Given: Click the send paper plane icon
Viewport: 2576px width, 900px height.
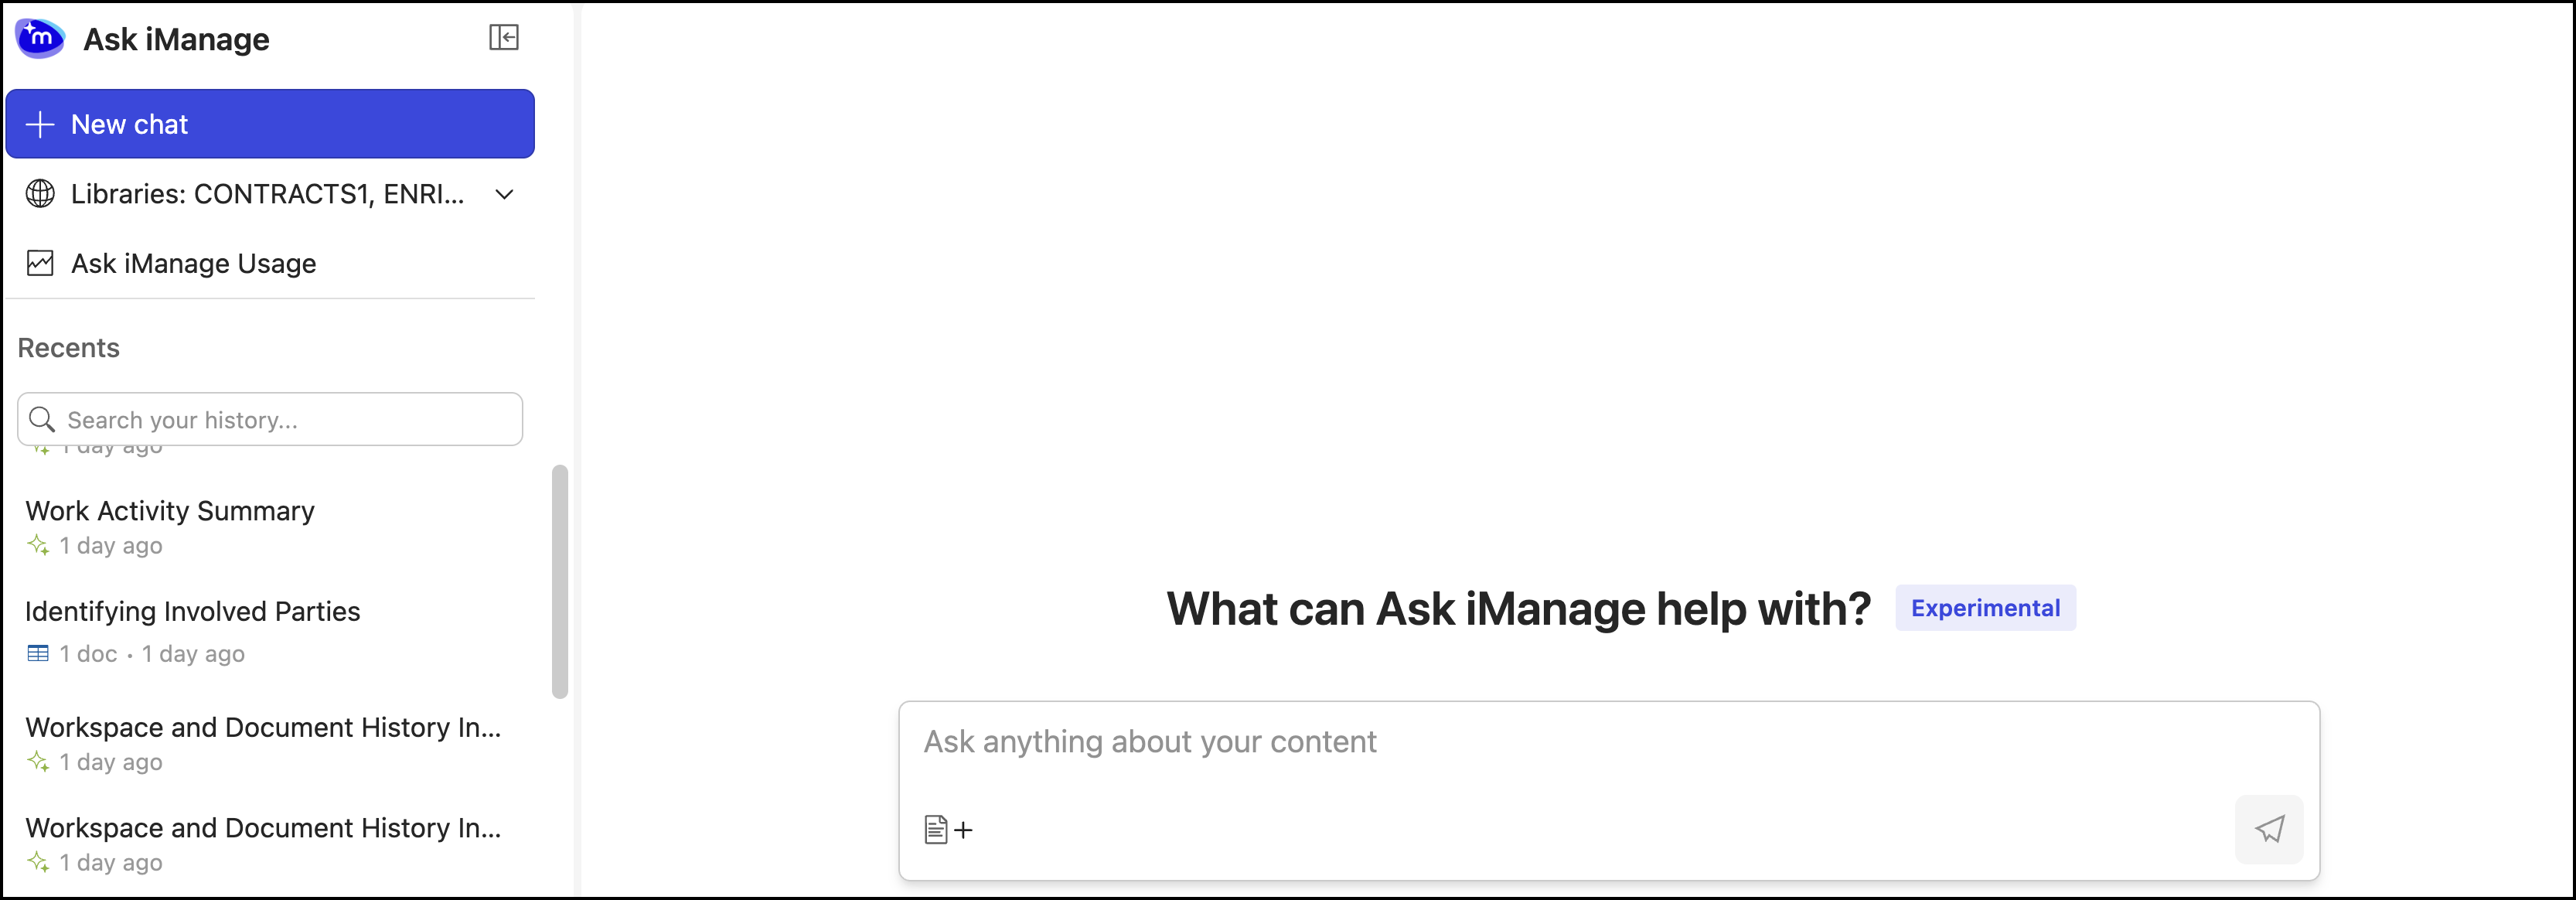Looking at the screenshot, I should coord(2270,829).
